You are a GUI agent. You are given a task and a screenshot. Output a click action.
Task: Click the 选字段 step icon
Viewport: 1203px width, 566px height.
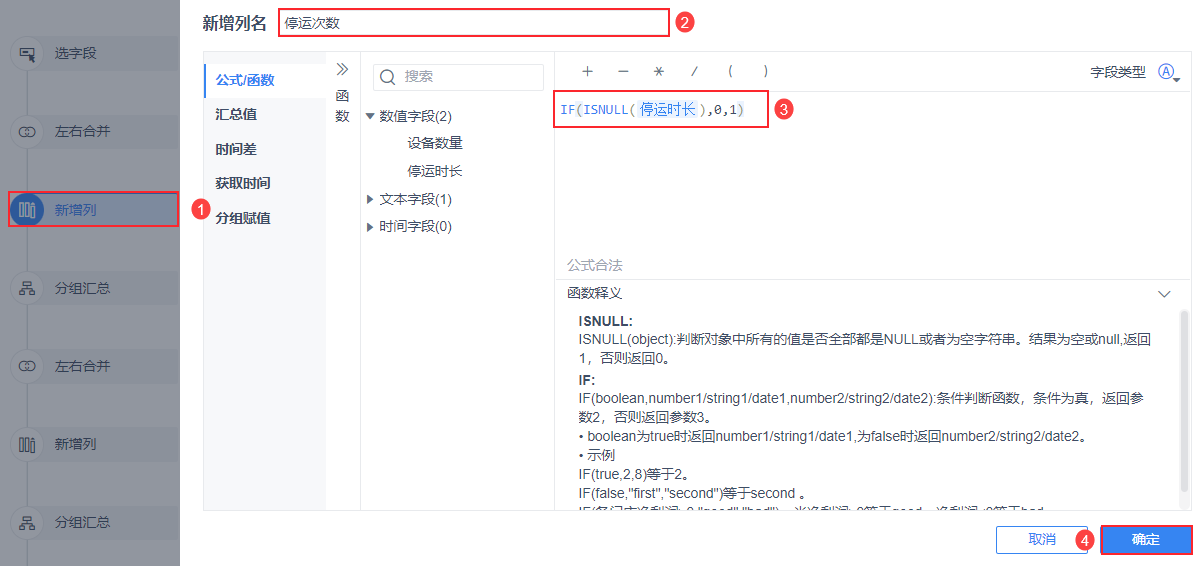(x=27, y=54)
